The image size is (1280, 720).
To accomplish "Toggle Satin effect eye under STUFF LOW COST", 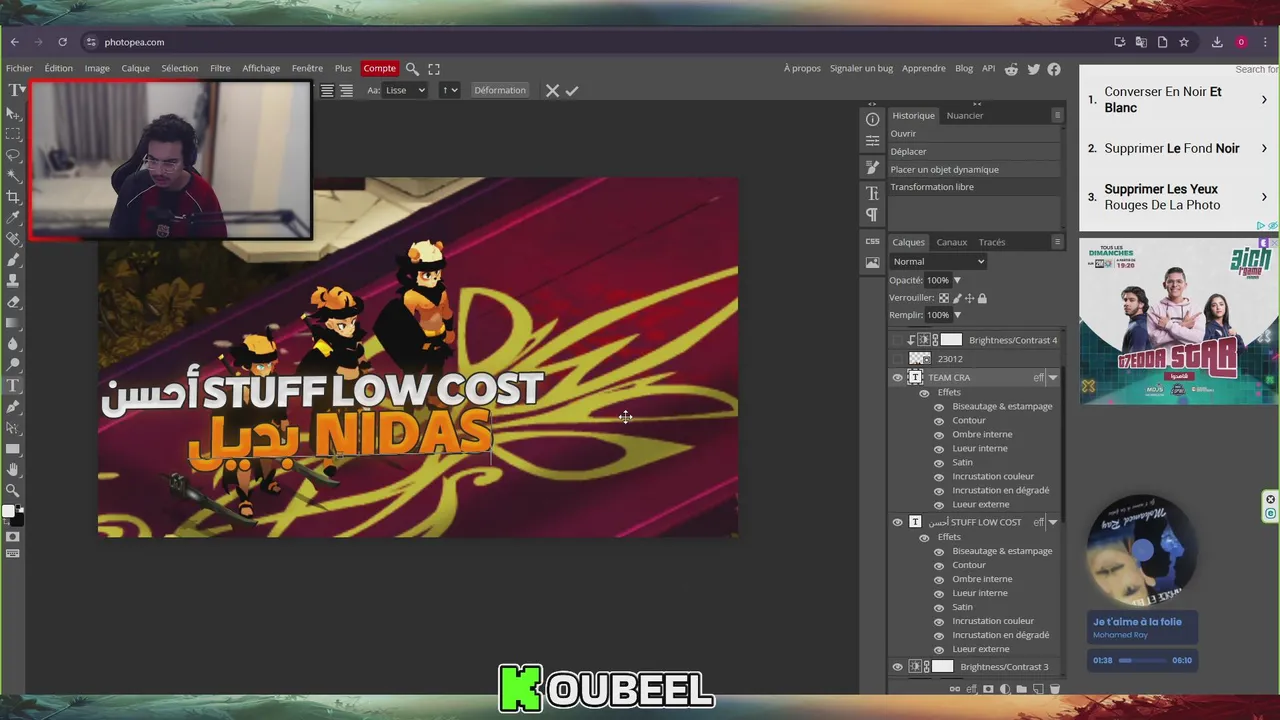I will click(x=939, y=607).
